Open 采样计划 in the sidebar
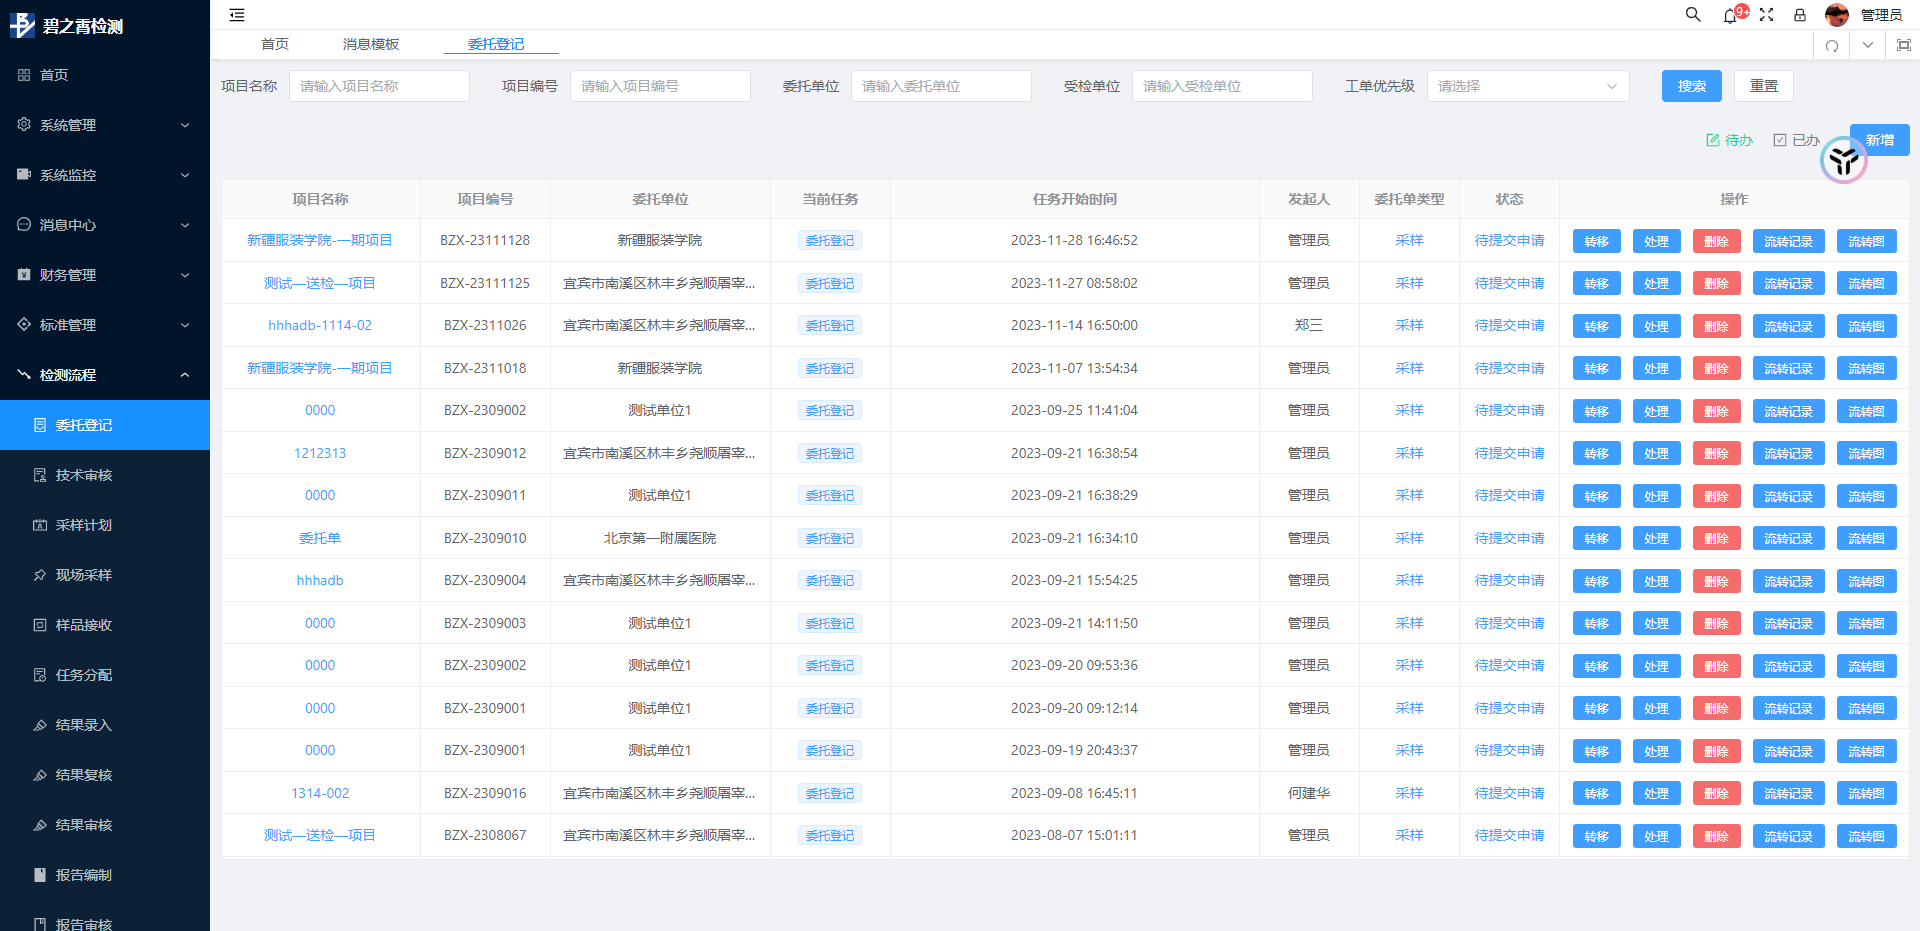Screen dimensions: 1920x931 pyautogui.click(x=105, y=525)
